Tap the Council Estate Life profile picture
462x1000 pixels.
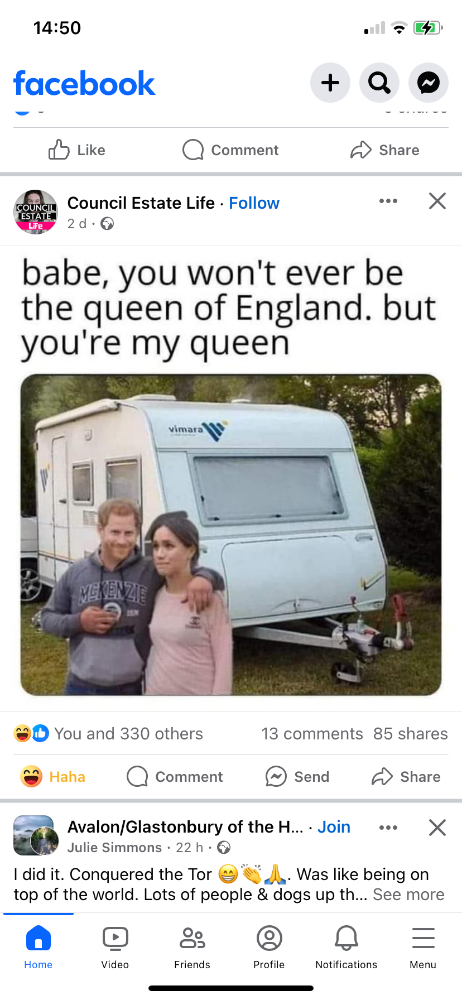[35, 212]
